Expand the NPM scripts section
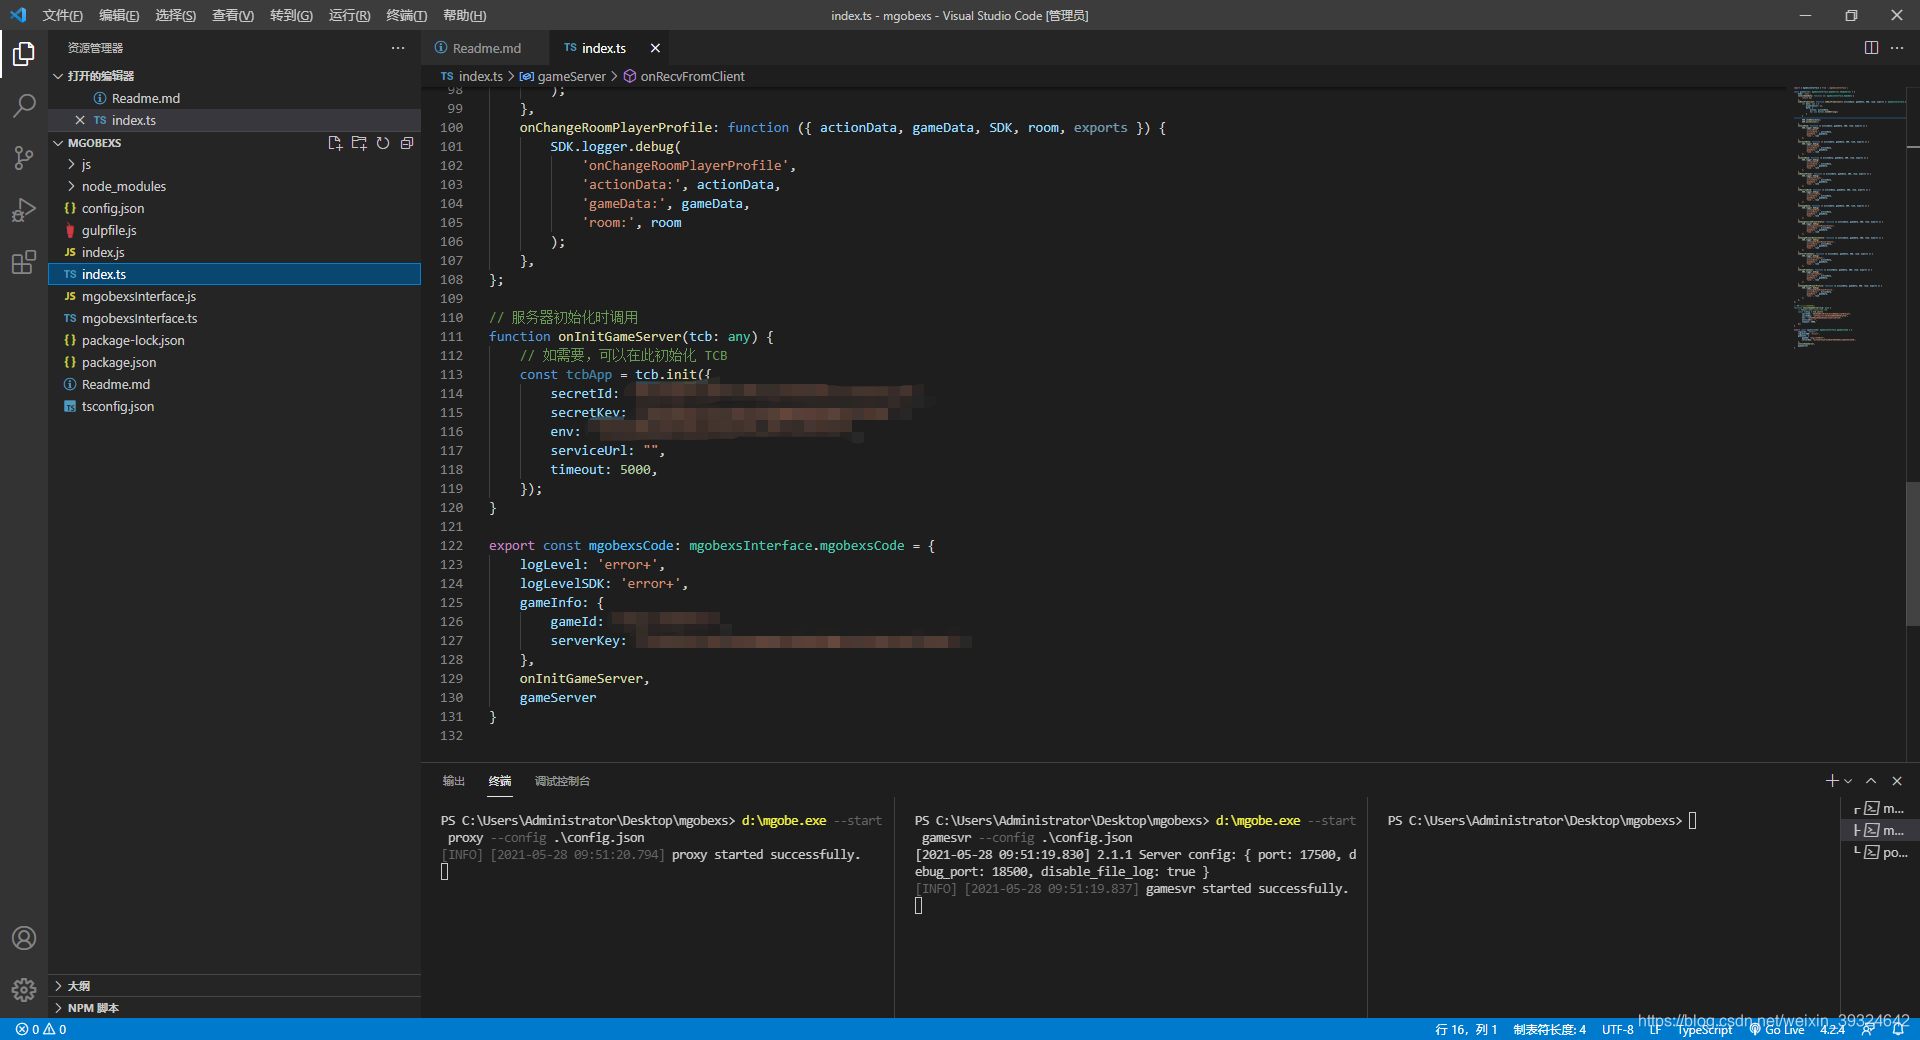This screenshot has width=1920, height=1040. click(x=236, y=1008)
